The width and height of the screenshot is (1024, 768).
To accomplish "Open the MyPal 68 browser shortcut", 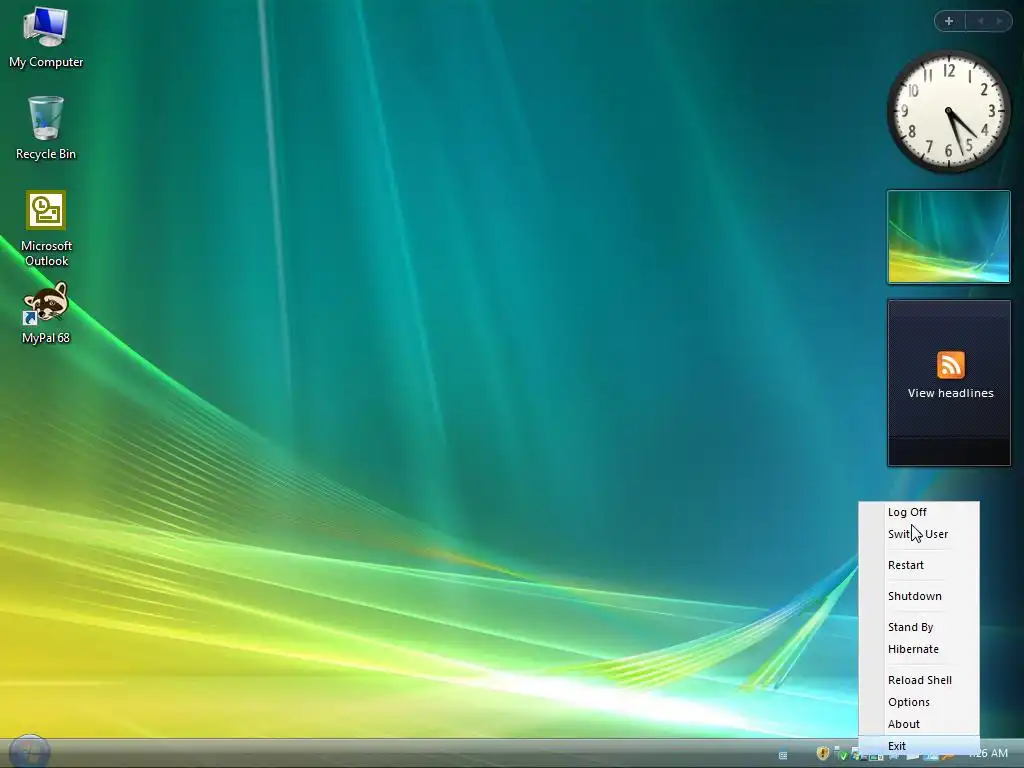I will [x=46, y=313].
